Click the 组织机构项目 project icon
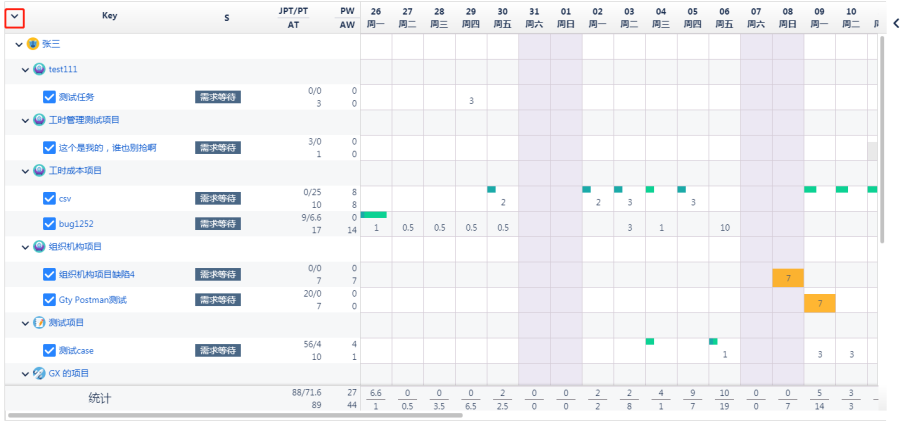The image size is (900, 422). [40, 246]
